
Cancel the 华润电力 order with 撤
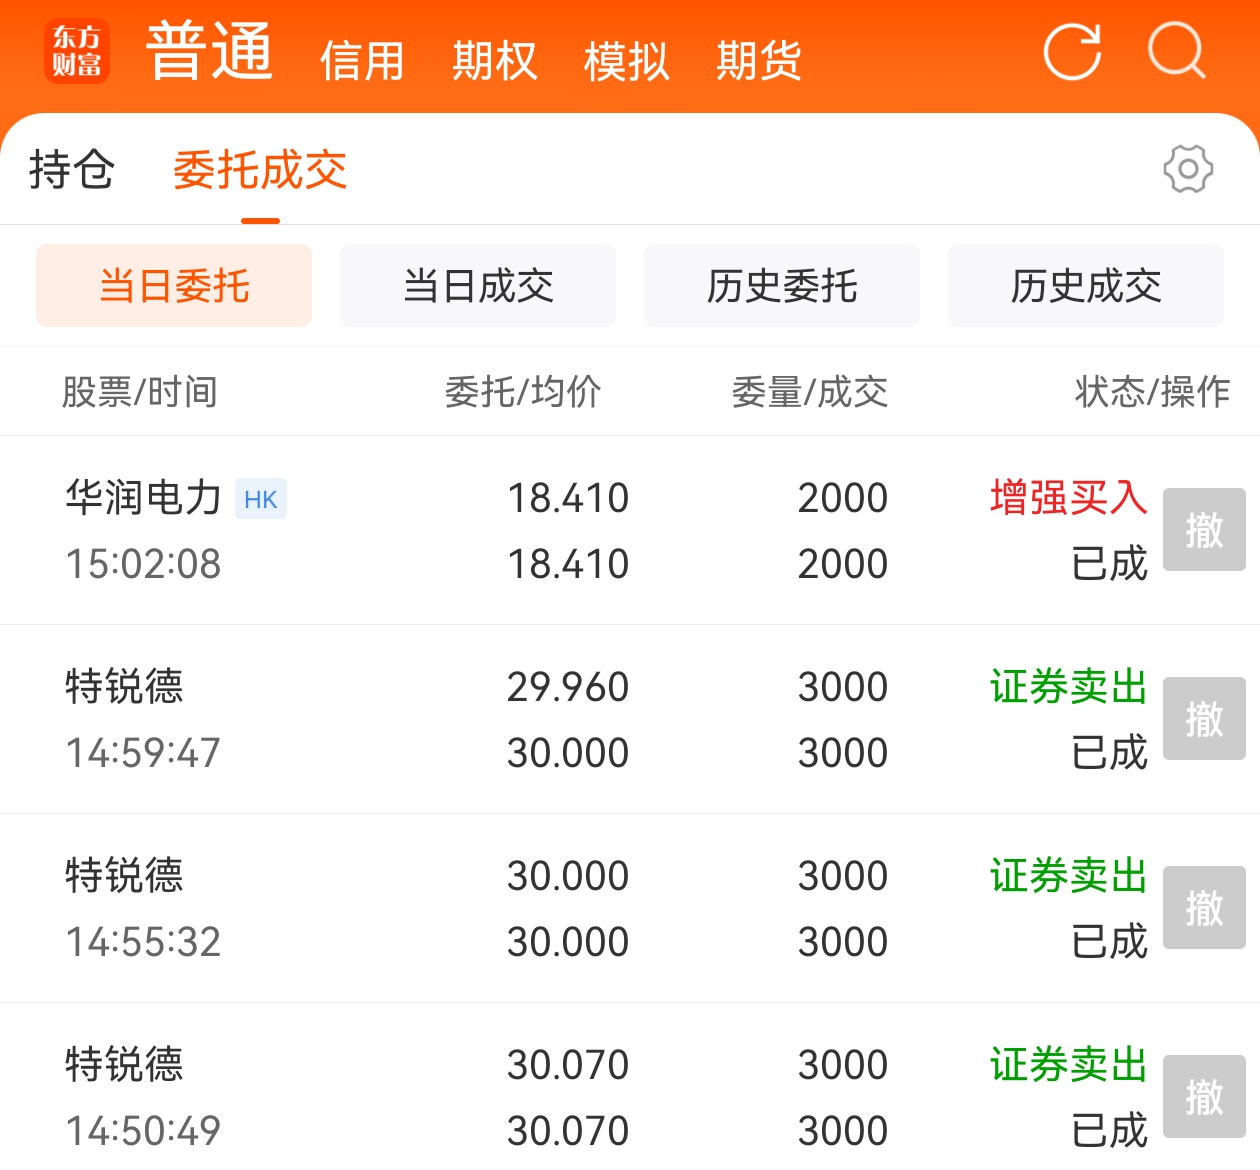click(1204, 530)
